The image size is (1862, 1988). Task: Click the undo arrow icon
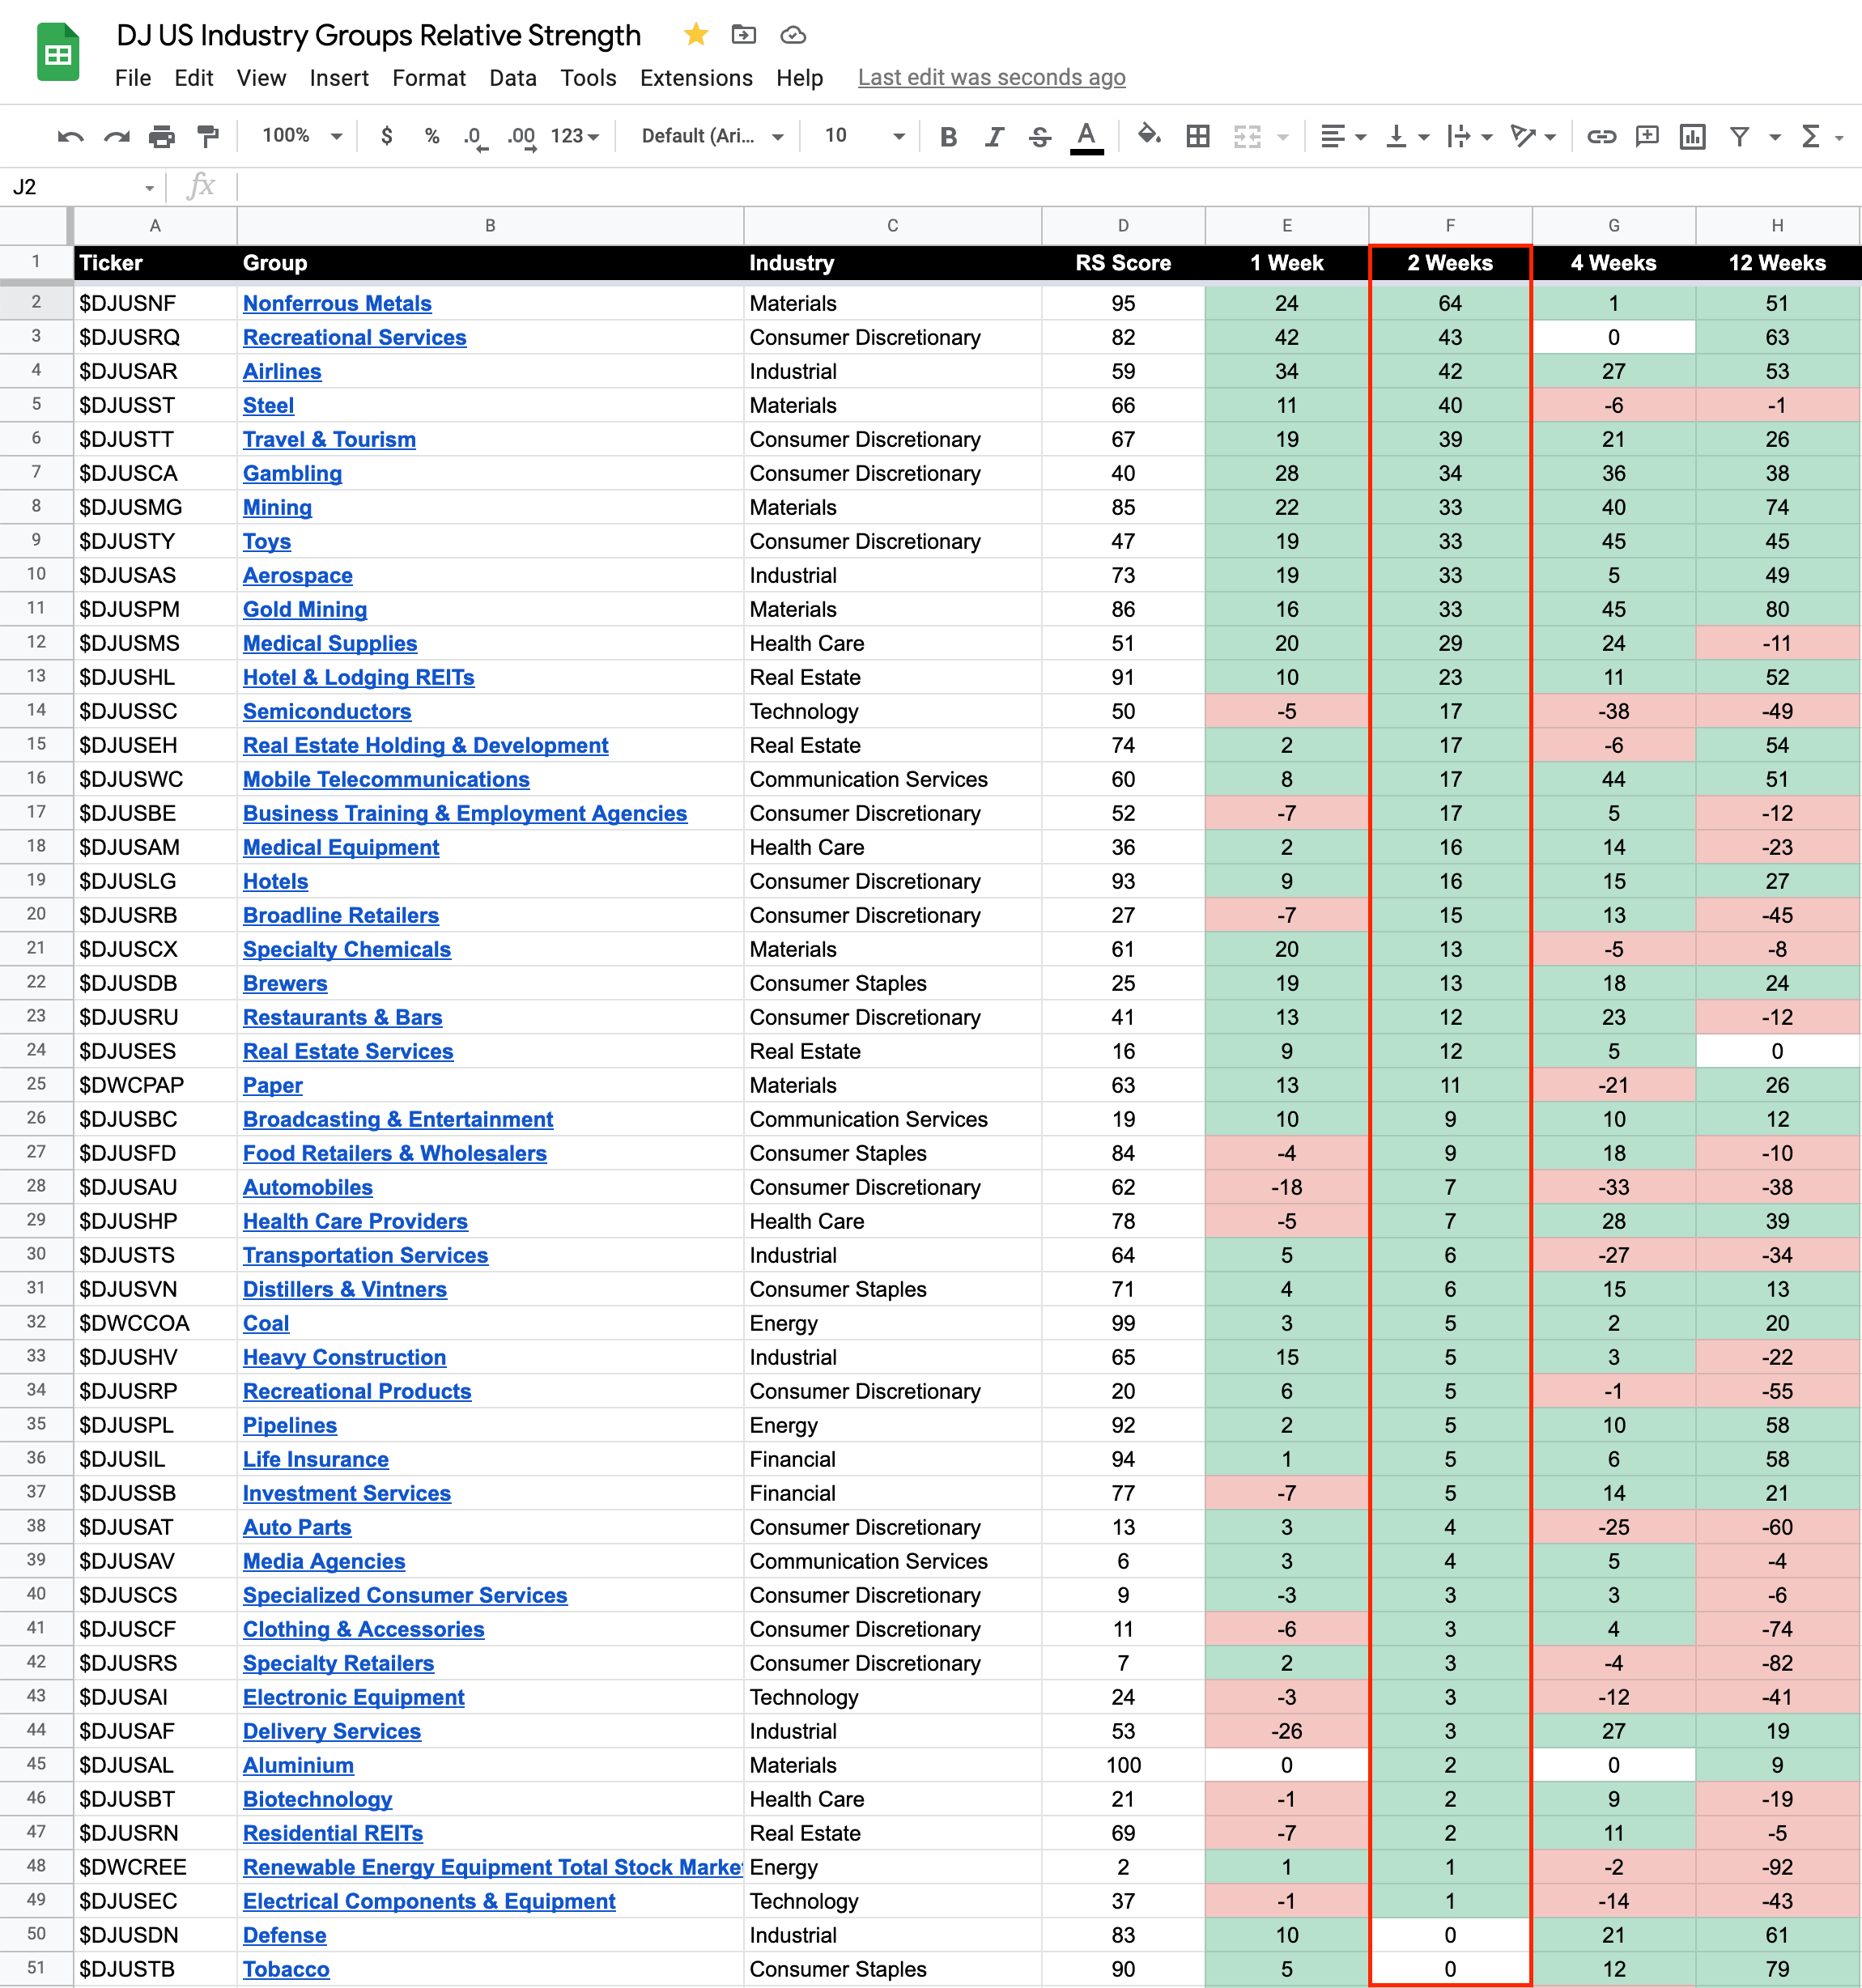70,136
